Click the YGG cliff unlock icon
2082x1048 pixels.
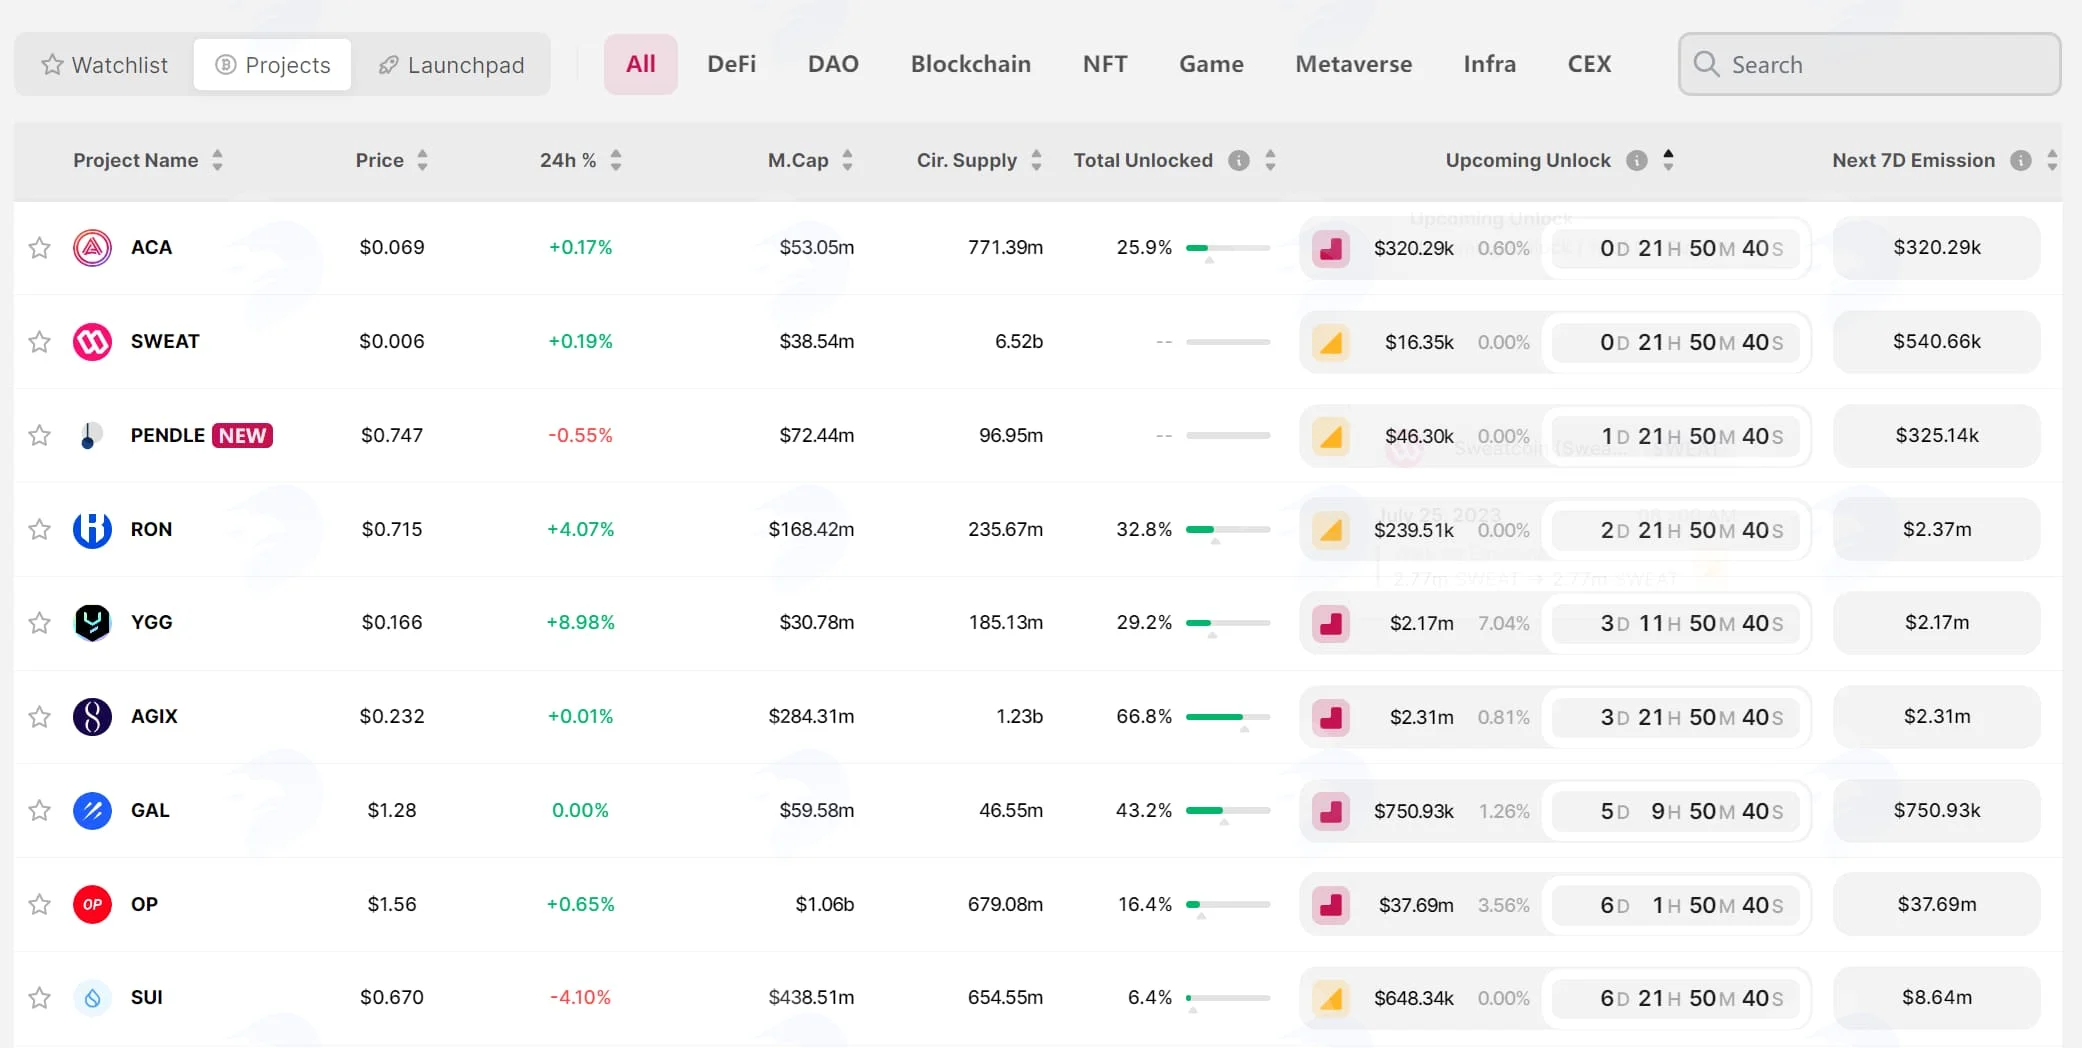point(1331,623)
